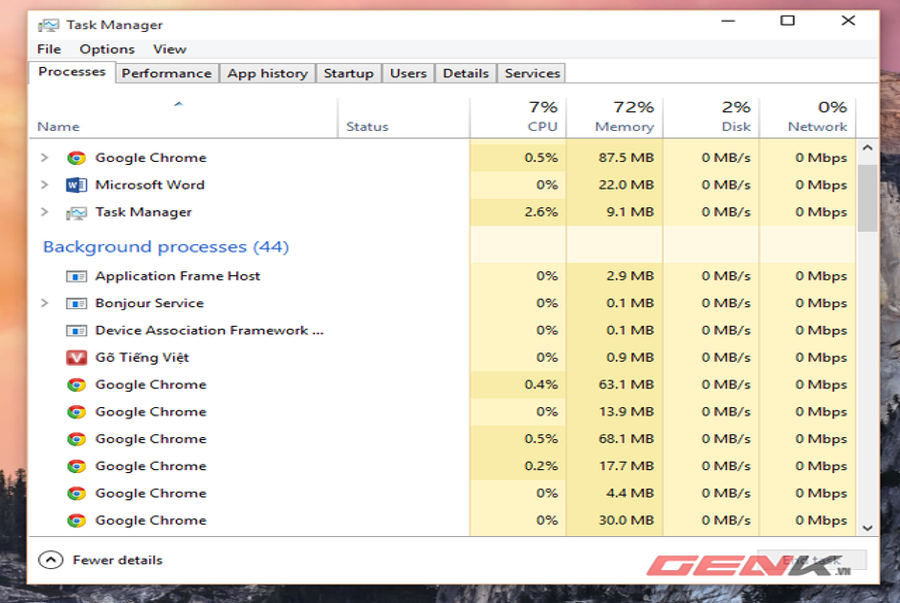
Task: Close the Task Manager window
Action: pyautogui.click(x=848, y=21)
